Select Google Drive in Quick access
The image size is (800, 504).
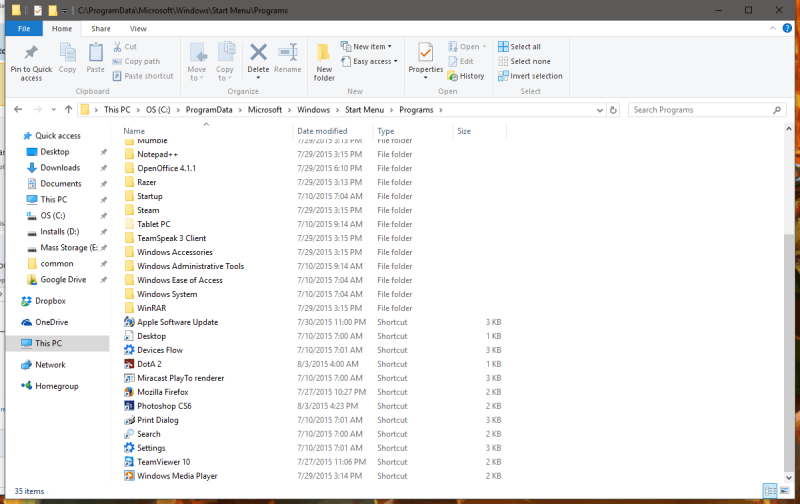tap(63, 280)
